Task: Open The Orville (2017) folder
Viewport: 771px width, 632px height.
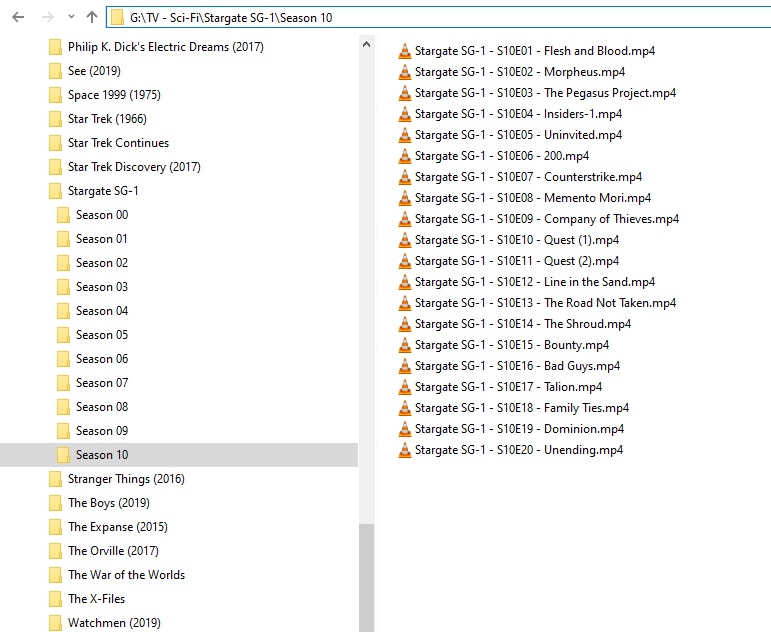Action: pyautogui.click(x=104, y=551)
